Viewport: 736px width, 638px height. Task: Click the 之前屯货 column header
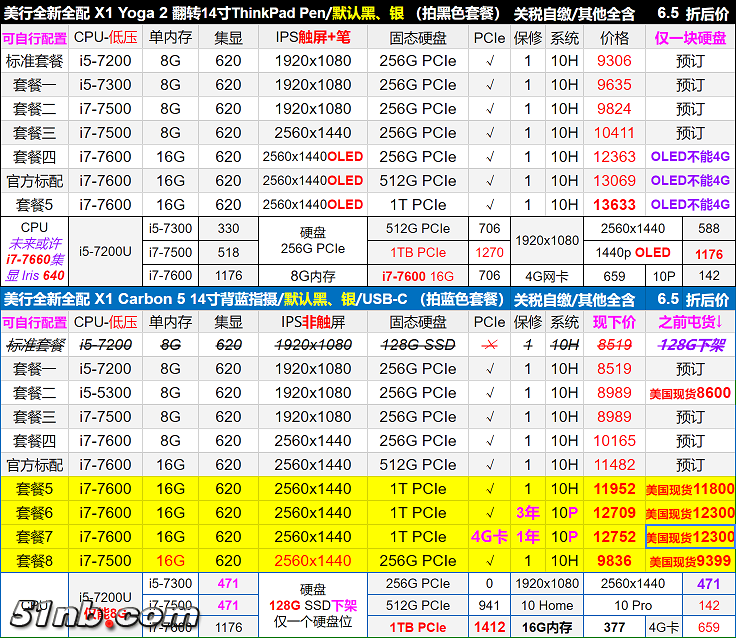click(x=689, y=322)
